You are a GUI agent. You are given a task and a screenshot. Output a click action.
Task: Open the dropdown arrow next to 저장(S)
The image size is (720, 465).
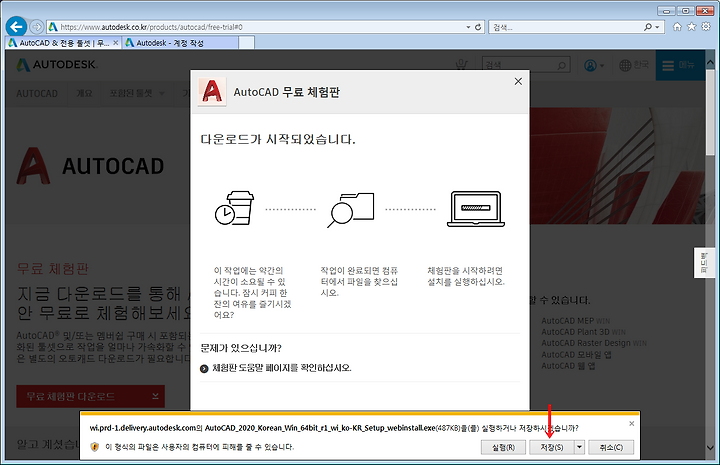579,447
